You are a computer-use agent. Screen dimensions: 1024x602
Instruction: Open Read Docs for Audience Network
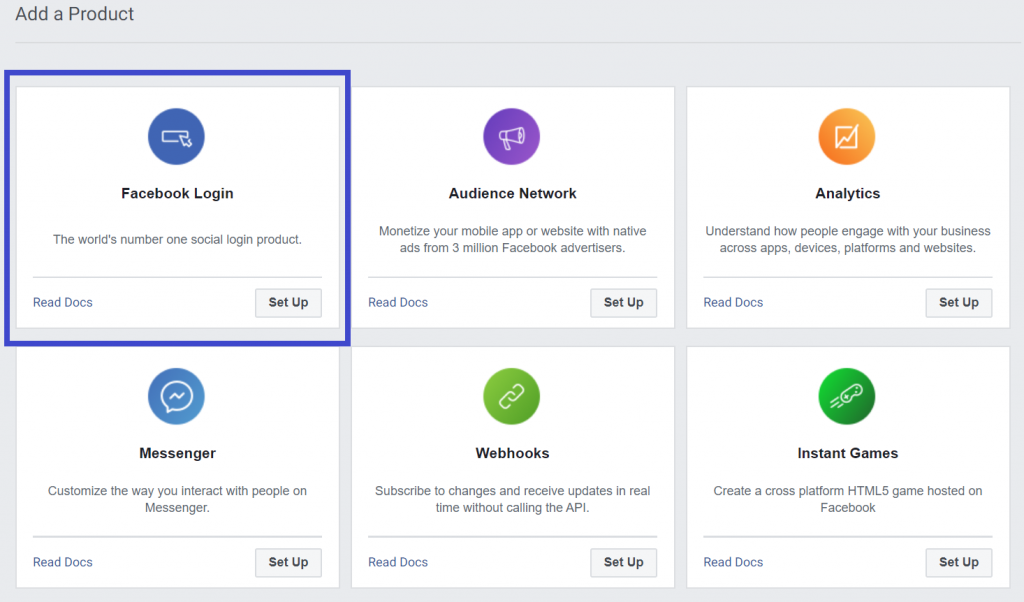(x=398, y=303)
